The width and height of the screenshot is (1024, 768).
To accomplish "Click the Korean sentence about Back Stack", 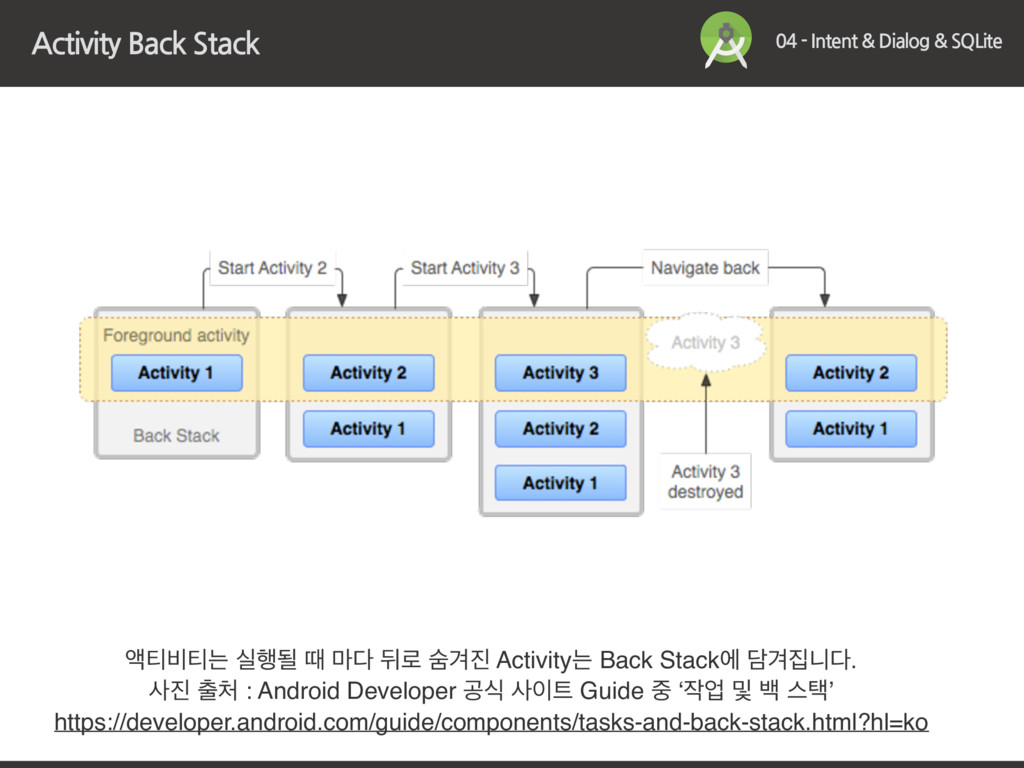I will (490, 660).
